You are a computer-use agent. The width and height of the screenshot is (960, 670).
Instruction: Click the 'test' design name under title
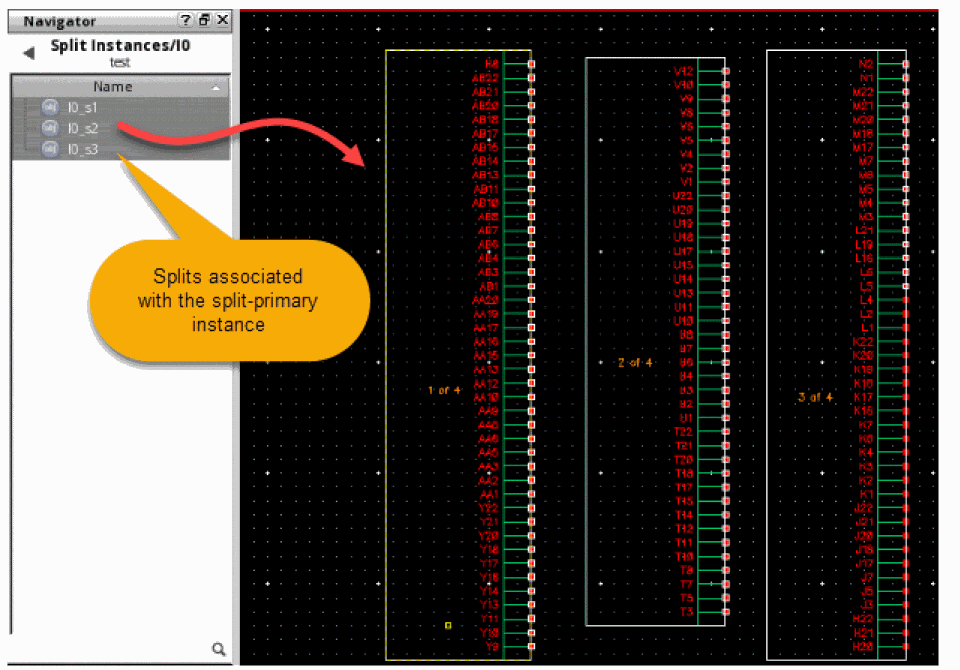[120, 62]
